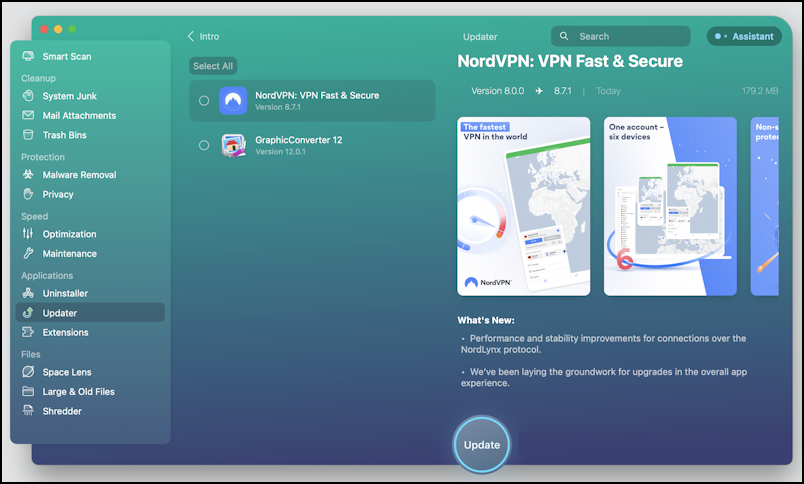Screen dimensions: 804x484
Task: Select the System Junk label
Action: point(70,96)
